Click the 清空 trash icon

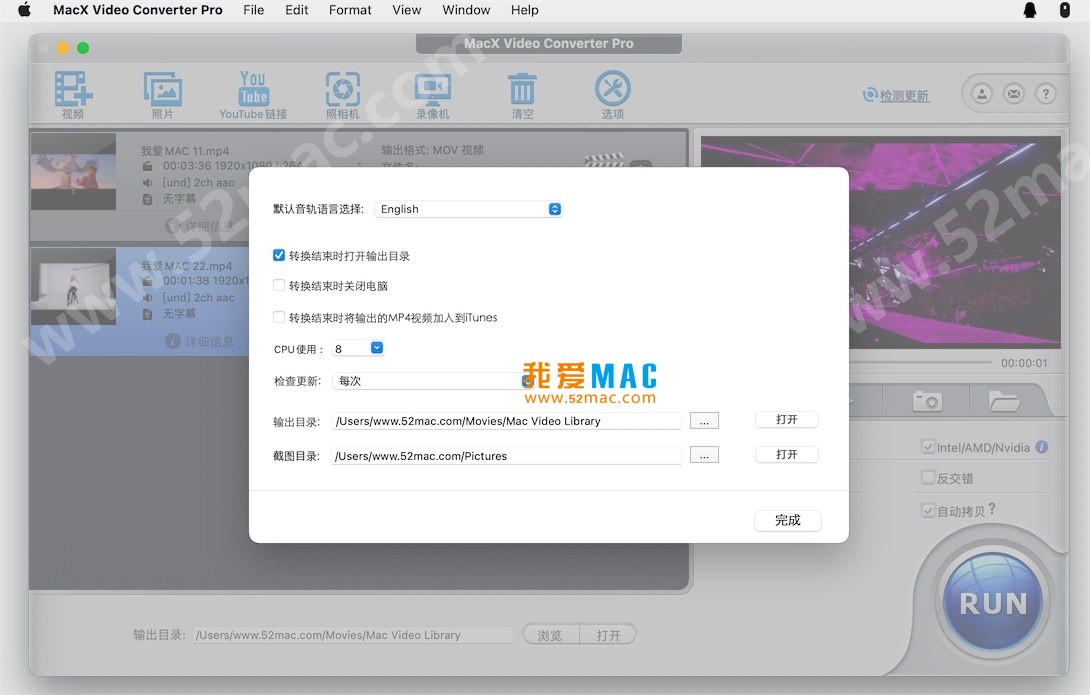[522, 89]
